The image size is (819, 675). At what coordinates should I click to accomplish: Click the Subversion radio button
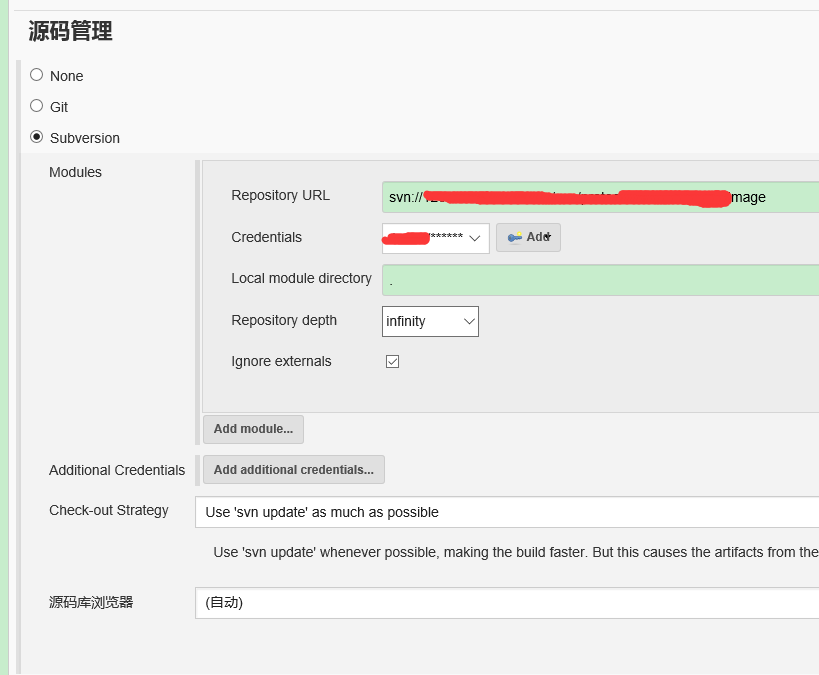pyautogui.click(x=35, y=137)
